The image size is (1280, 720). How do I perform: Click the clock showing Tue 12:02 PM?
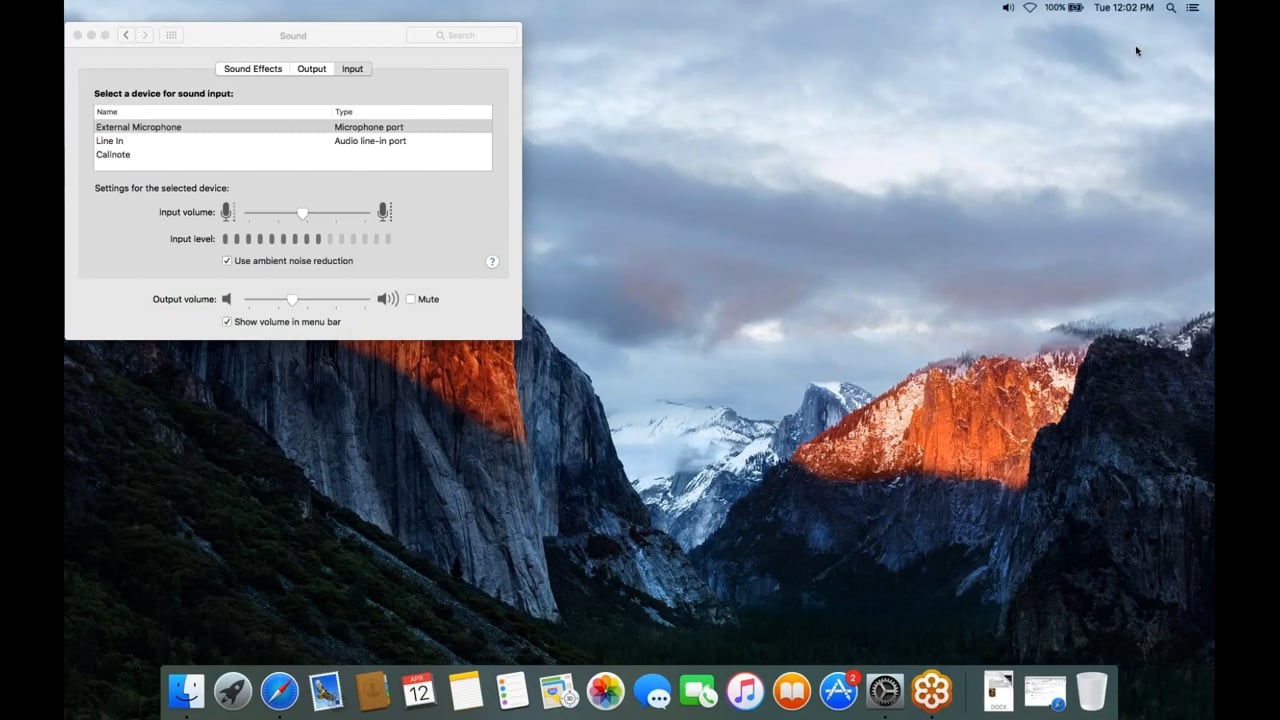1124,7
